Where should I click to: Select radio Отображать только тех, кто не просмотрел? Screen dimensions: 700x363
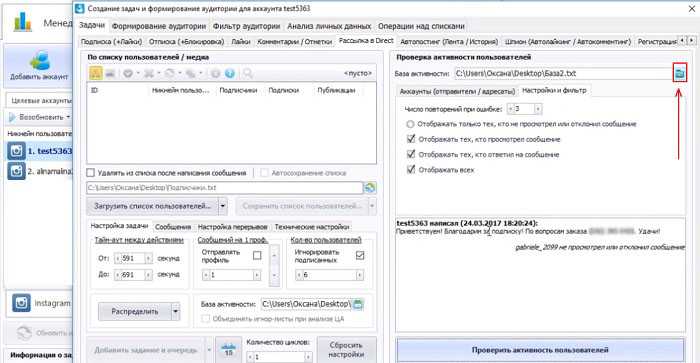pyautogui.click(x=410, y=124)
